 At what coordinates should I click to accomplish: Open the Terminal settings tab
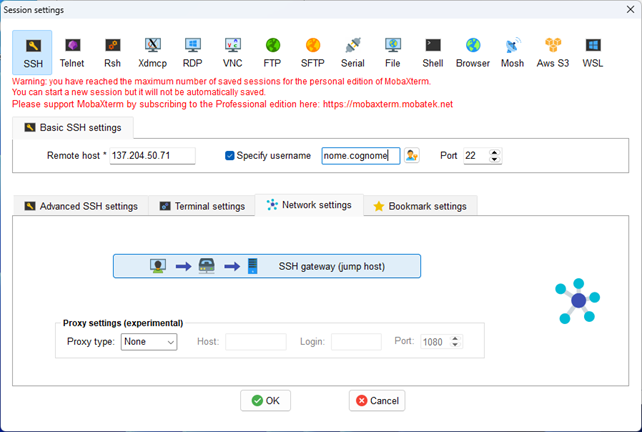[202, 206]
